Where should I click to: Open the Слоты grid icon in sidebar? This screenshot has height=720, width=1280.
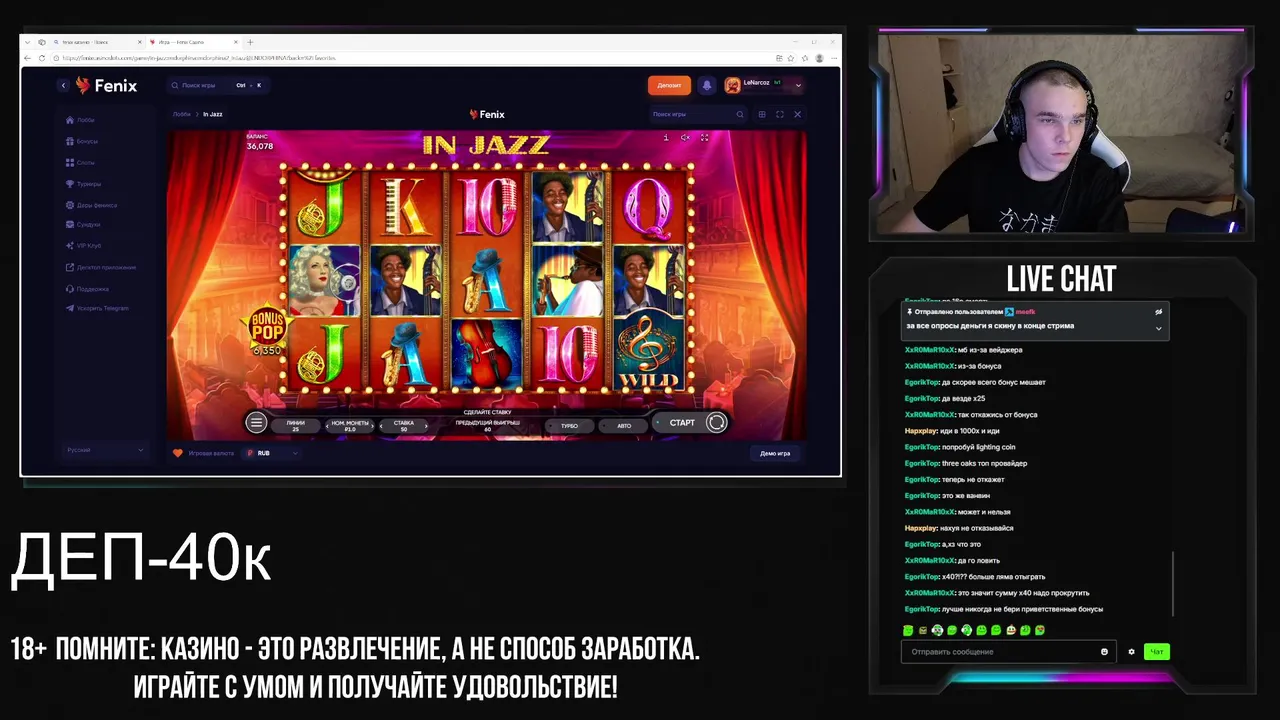click(70, 162)
